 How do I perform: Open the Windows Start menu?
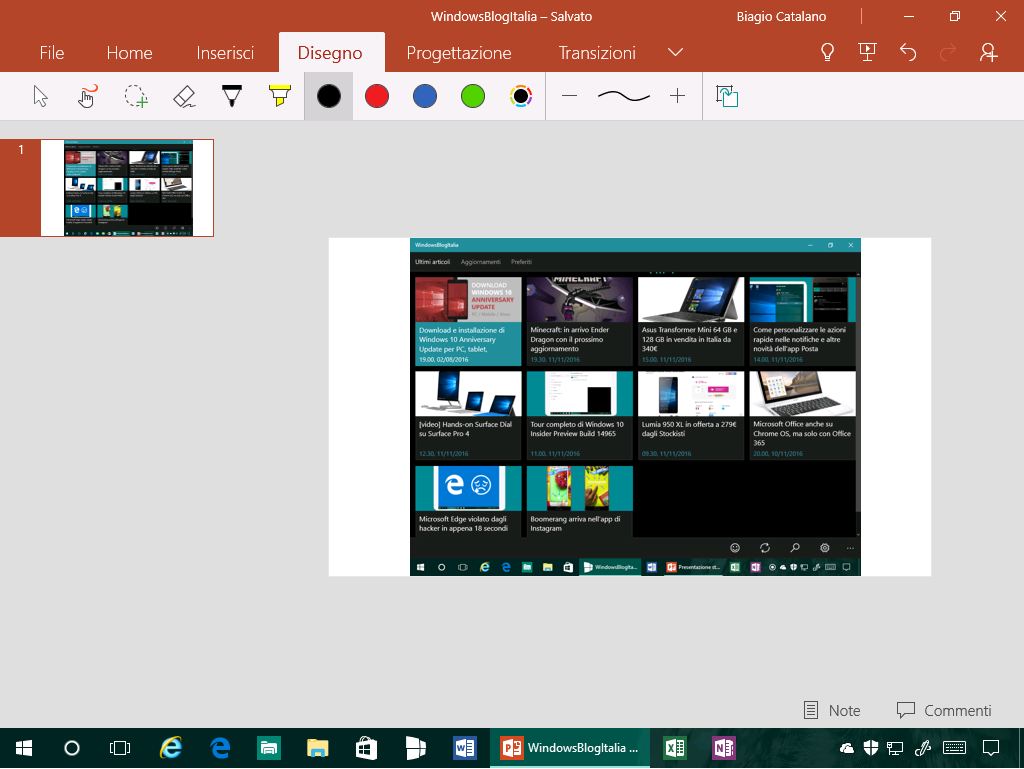click(24, 748)
